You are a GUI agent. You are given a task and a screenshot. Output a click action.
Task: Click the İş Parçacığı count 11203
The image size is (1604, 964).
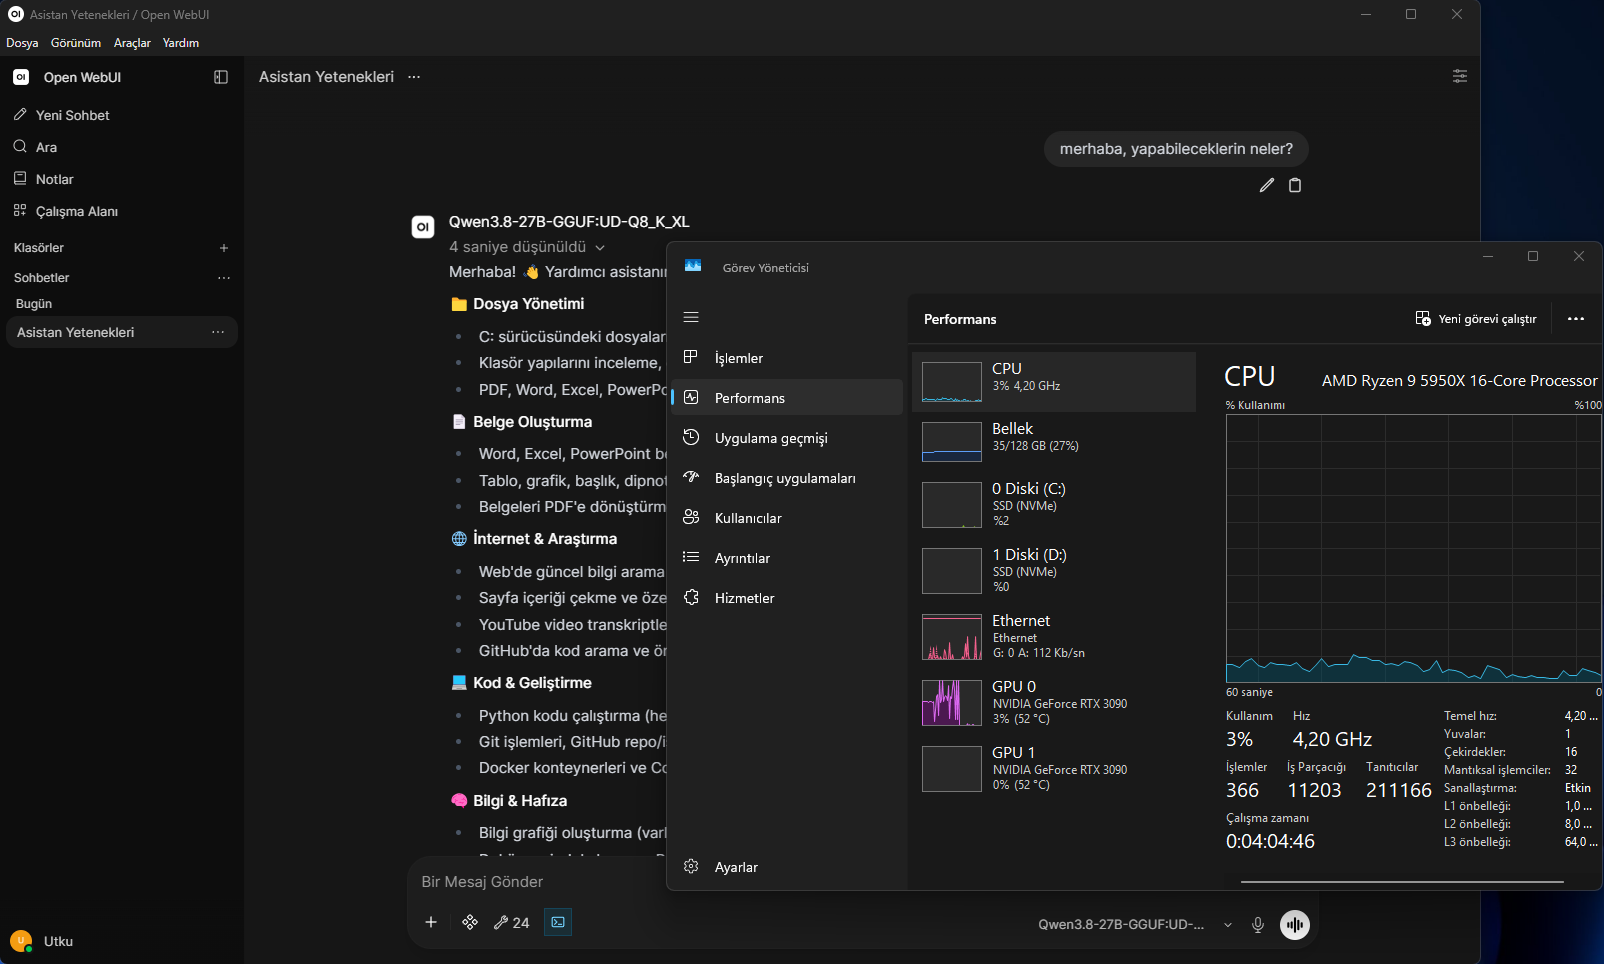(x=1314, y=791)
